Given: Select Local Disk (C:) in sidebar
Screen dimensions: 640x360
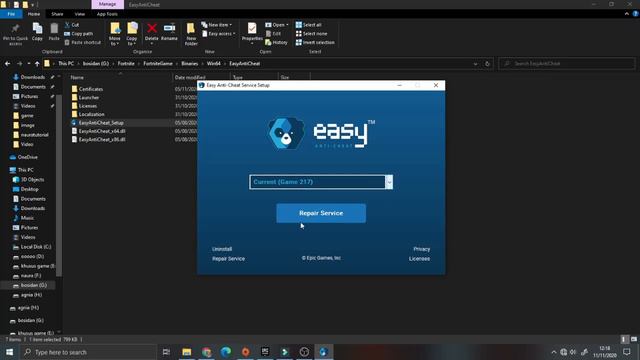Looking at the screenshot, I should coord(36,247).
